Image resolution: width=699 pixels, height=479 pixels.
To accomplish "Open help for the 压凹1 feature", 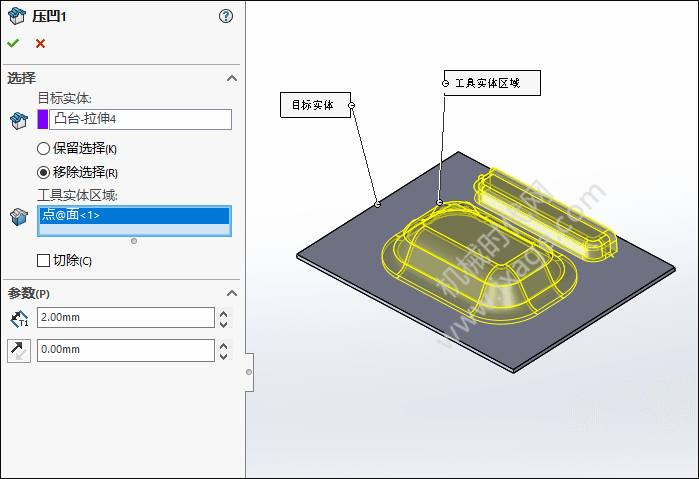I will (x=226, y=17).
